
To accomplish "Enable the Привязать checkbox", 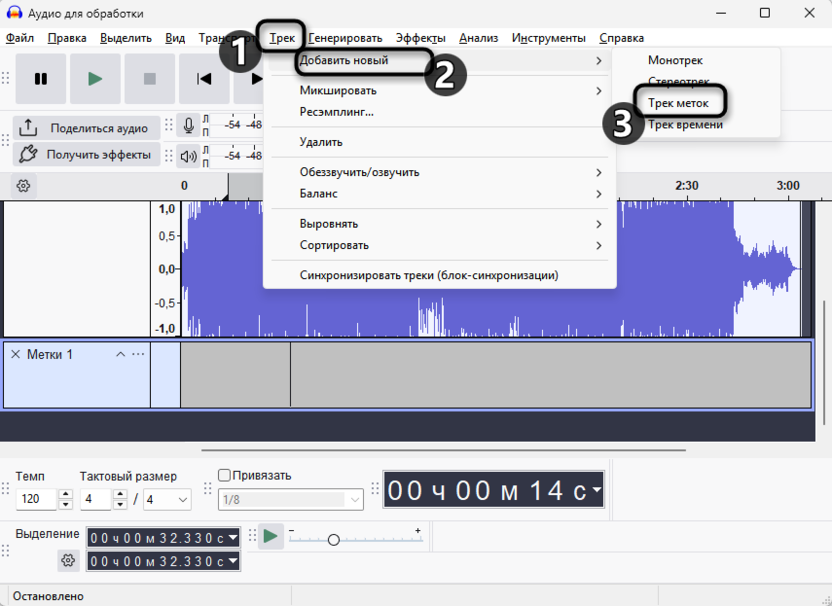I will click(x=222, y=477).
